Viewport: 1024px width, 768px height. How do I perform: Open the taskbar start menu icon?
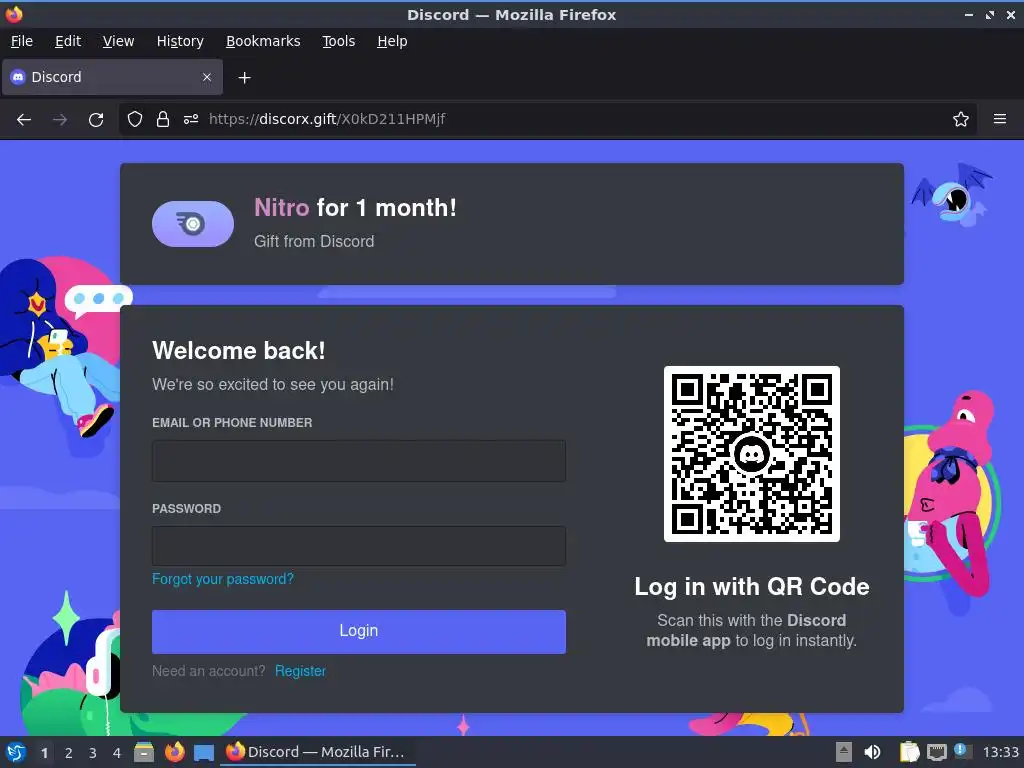pos(16,752)
